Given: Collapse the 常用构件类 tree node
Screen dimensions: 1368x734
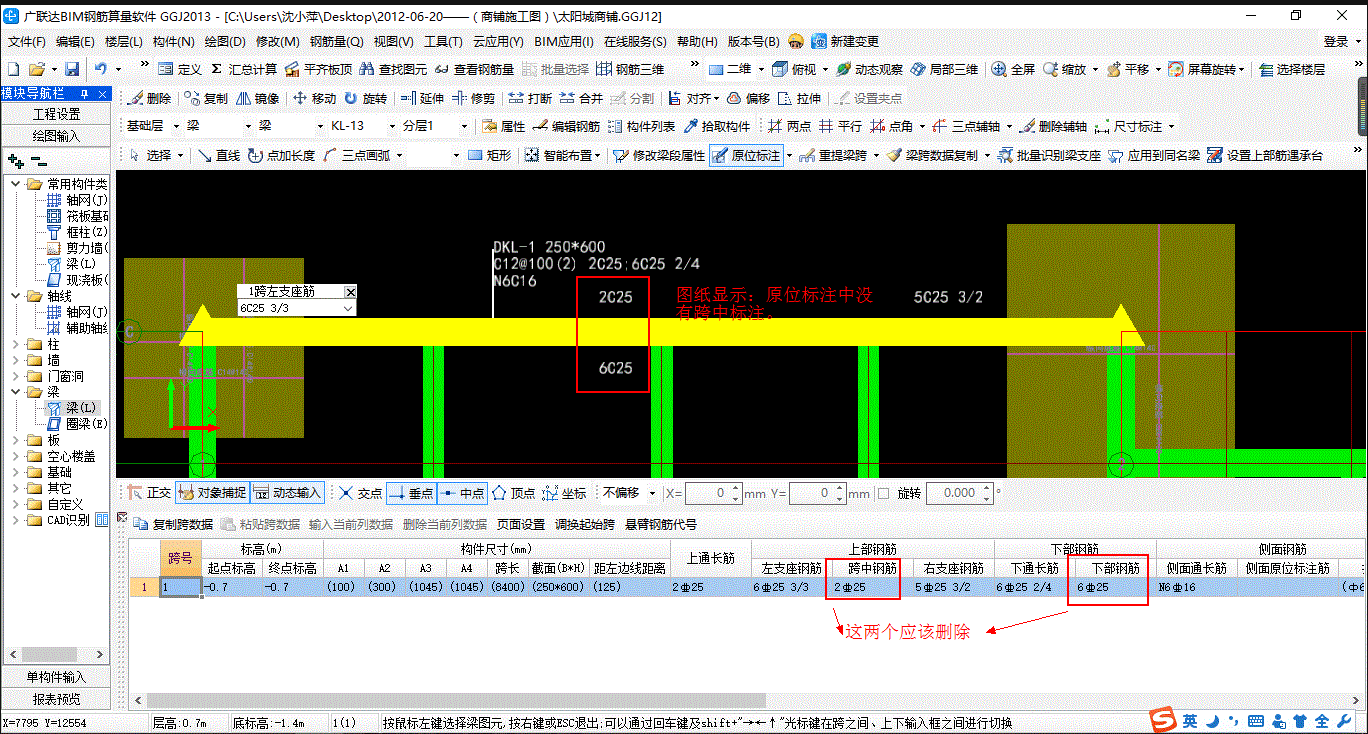Looking at the screenshot, I should 17,184.
